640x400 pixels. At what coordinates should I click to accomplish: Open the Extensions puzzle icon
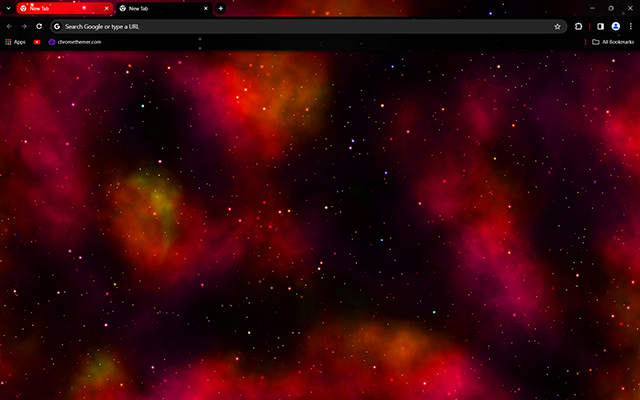tap(578, 27)
